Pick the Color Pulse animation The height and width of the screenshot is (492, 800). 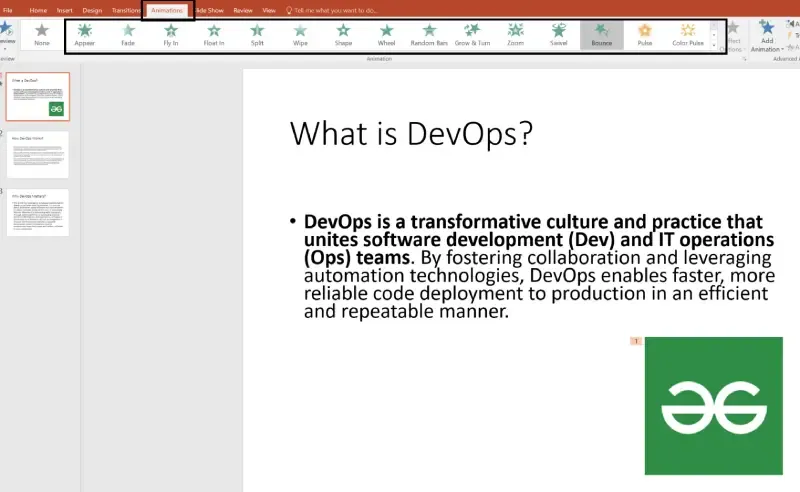click(x=688, y=35)
